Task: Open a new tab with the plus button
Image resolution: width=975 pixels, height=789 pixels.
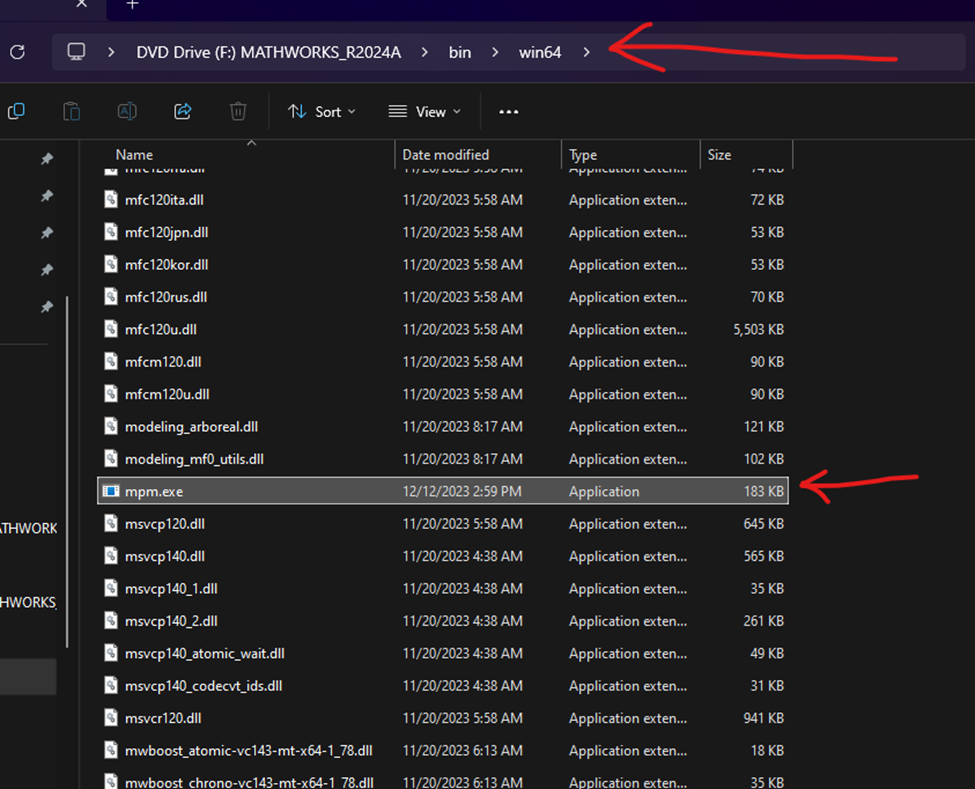Action: (x=132, y=4)
